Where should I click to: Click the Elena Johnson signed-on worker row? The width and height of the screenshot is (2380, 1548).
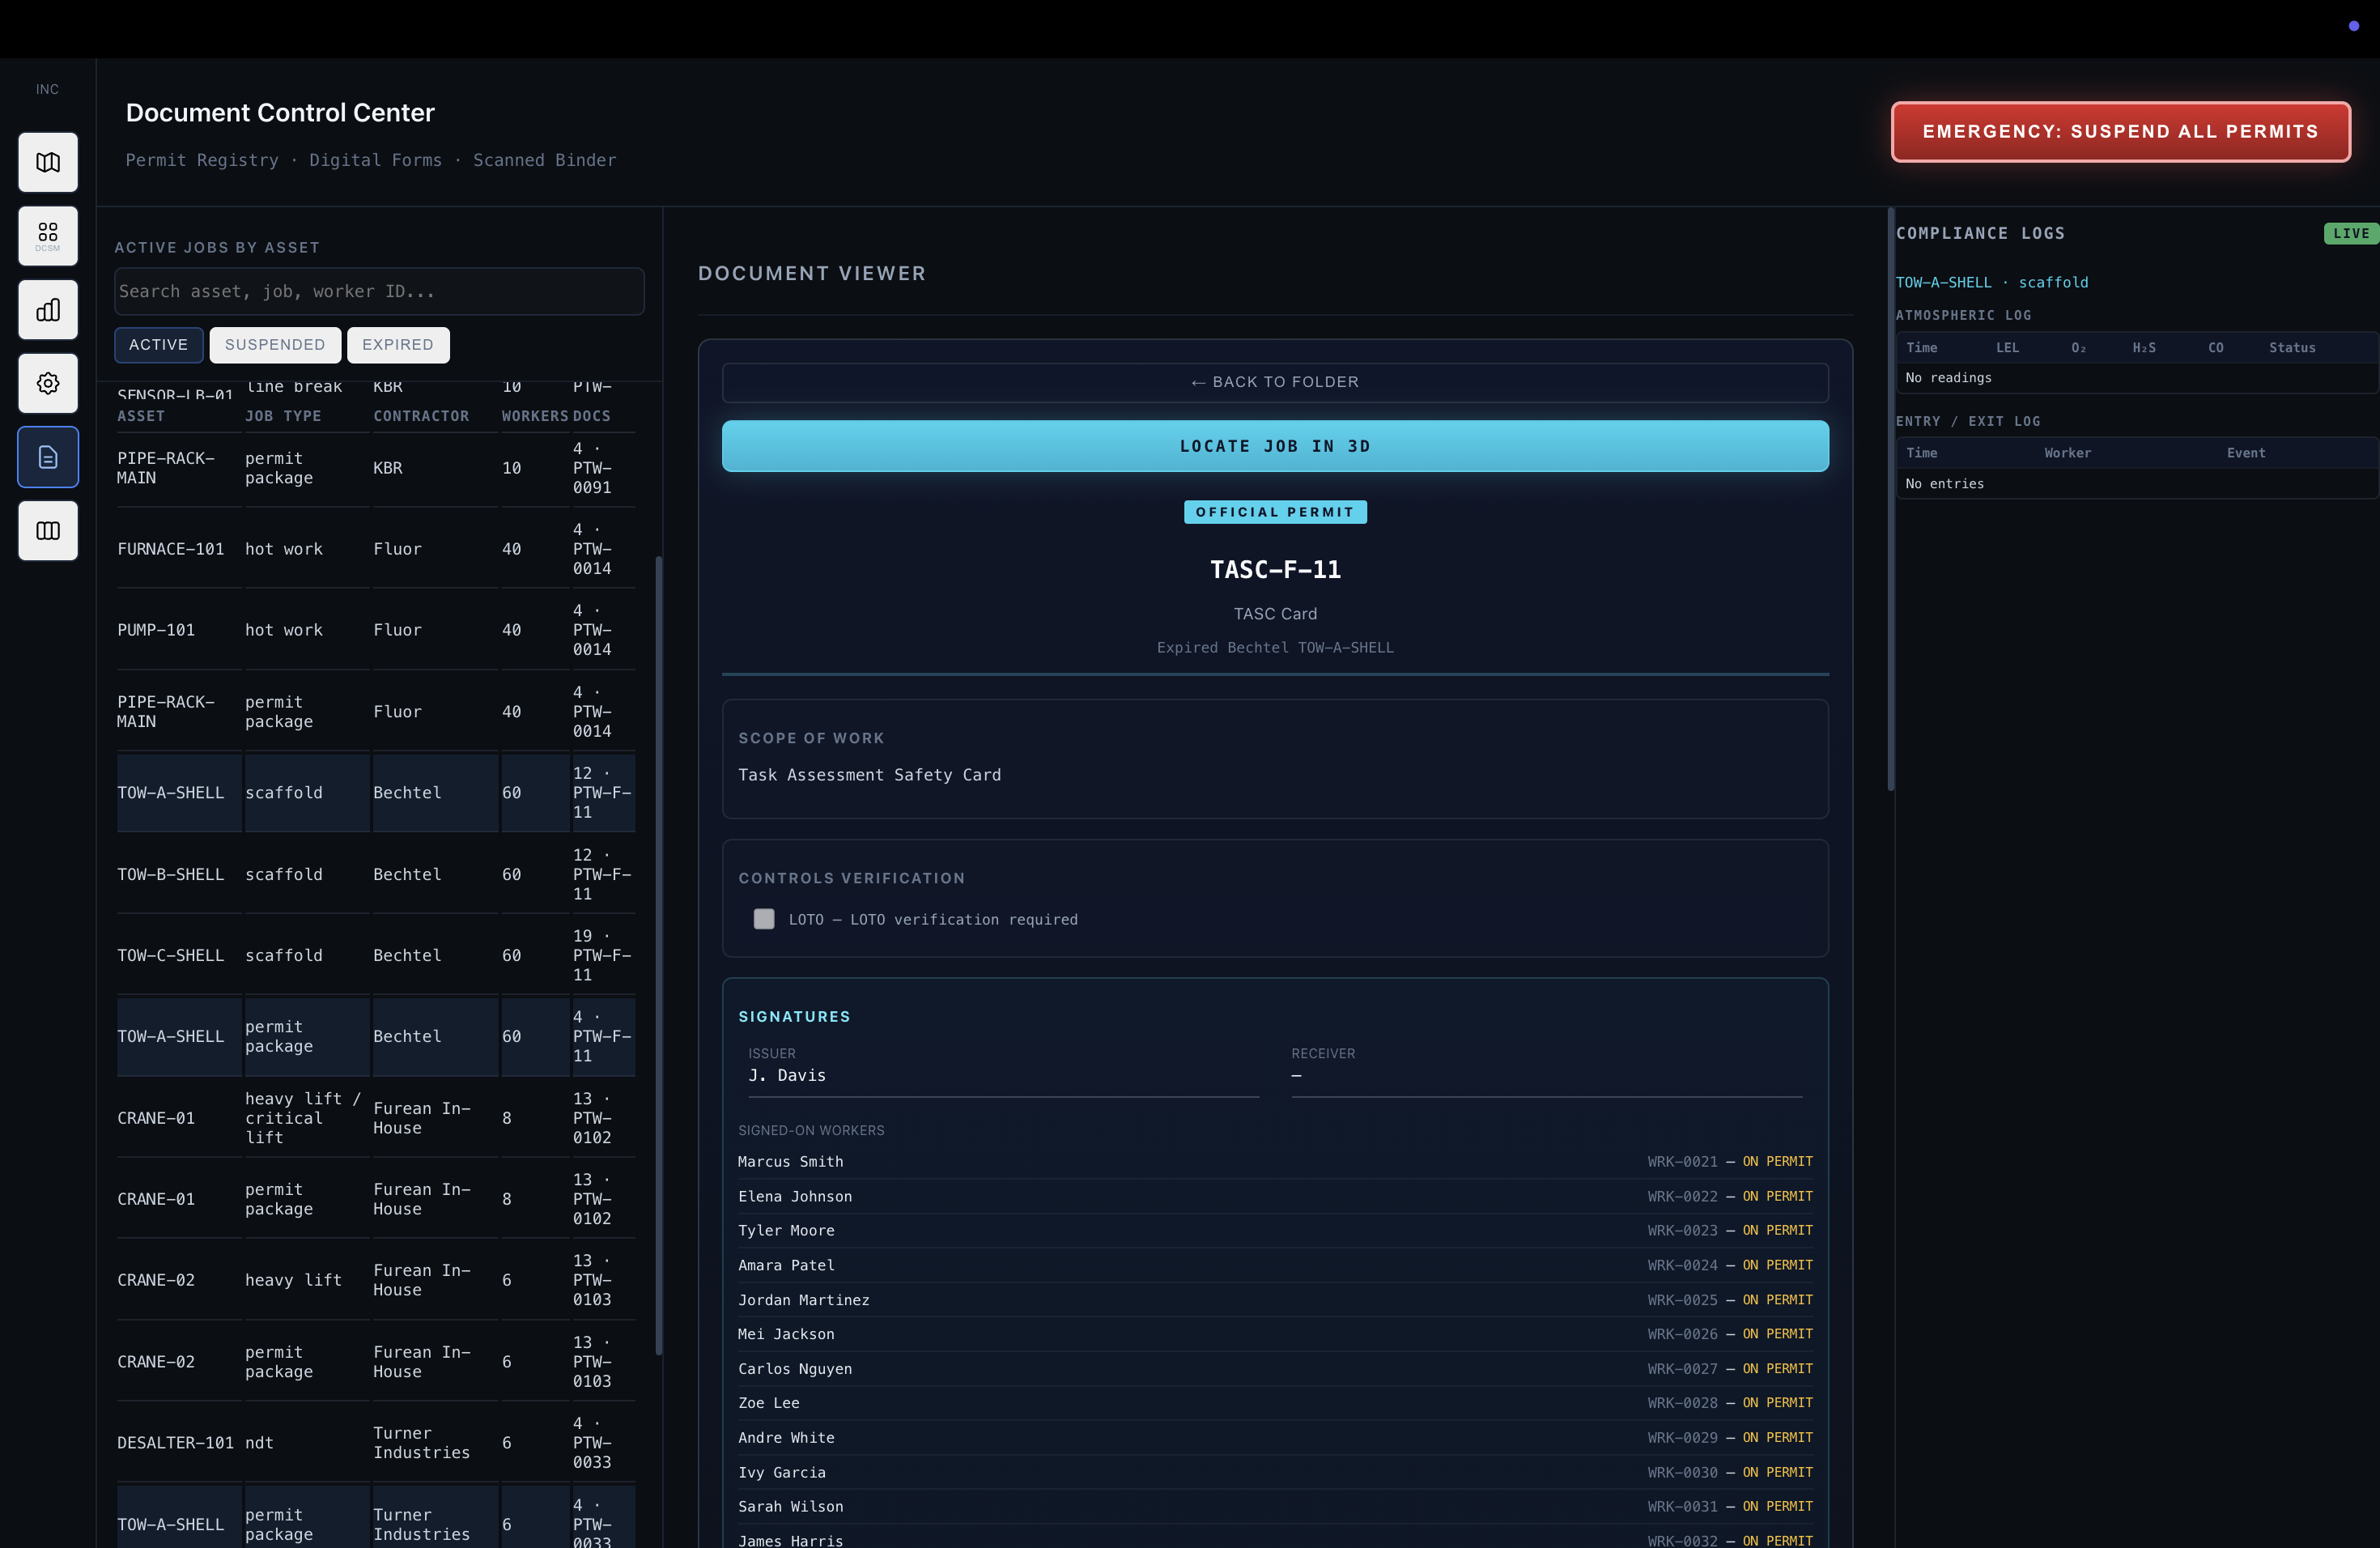coord(1275,1196)
